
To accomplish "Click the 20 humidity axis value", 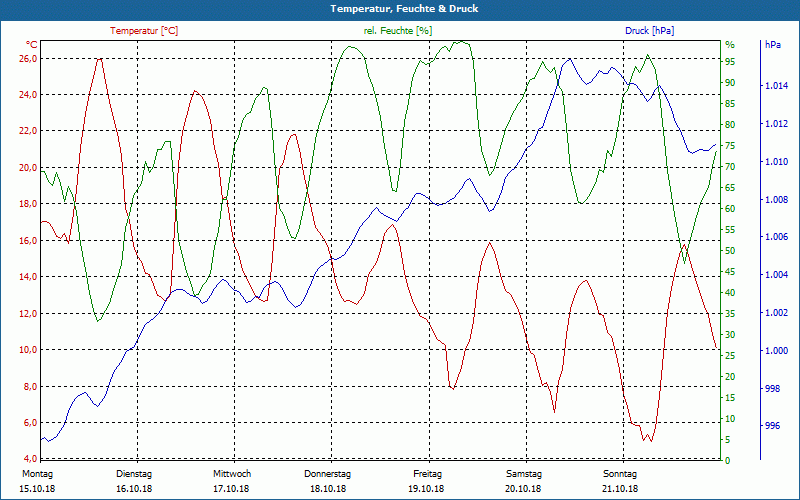I will 730,377.
